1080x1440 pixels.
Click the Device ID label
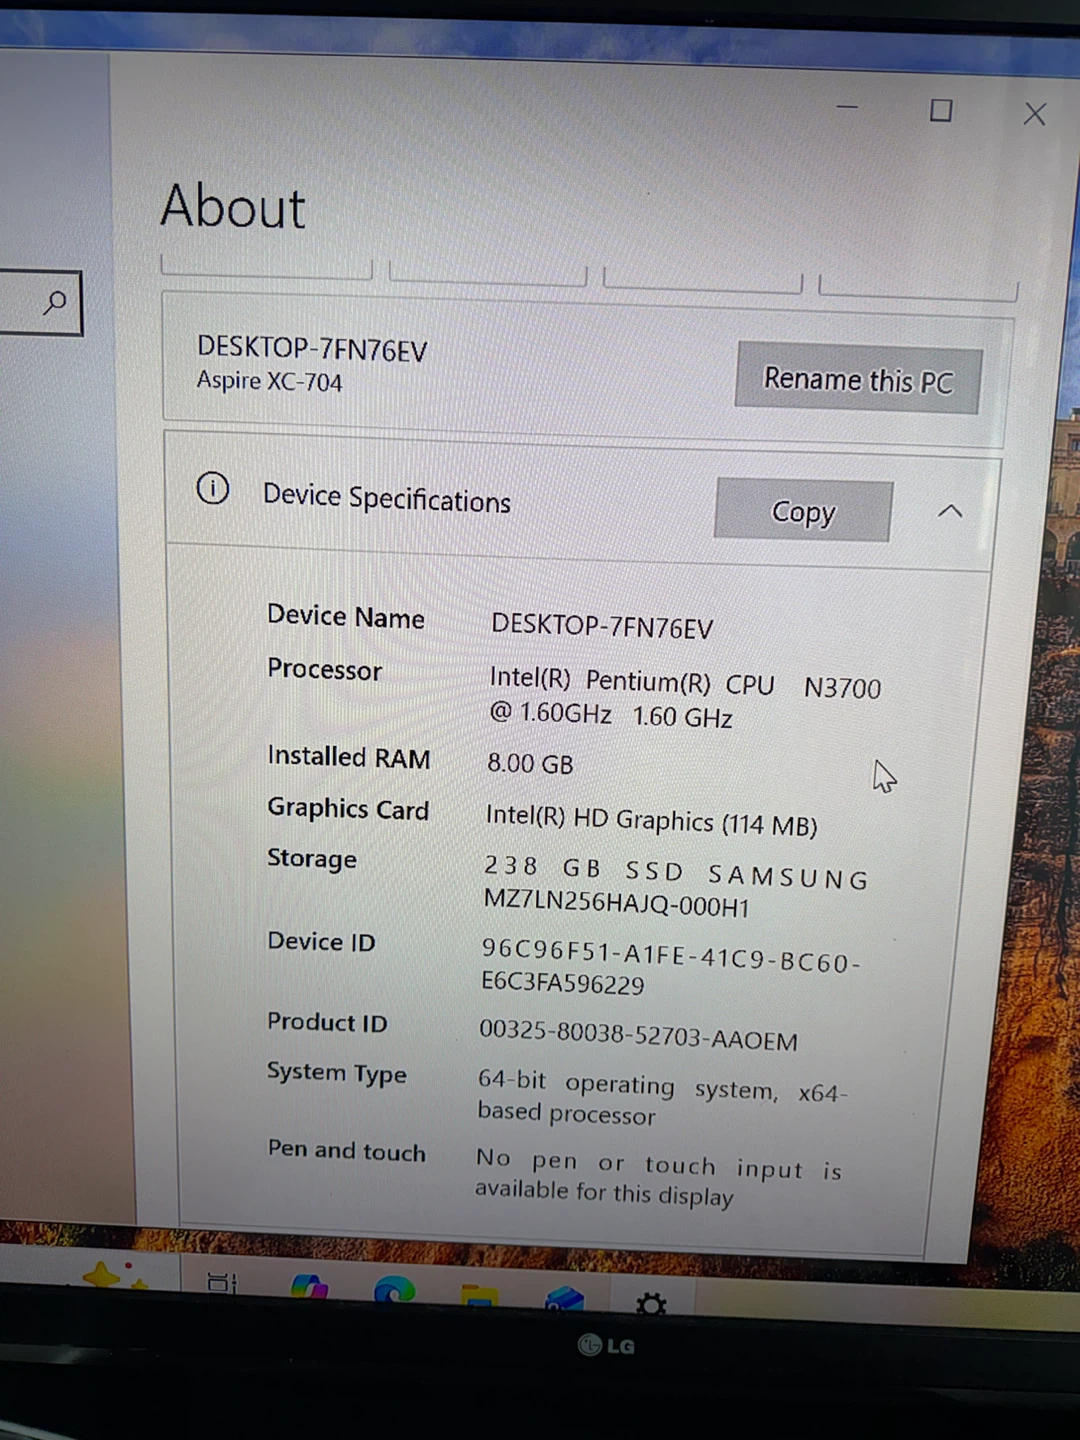click(x=321, y=942)
